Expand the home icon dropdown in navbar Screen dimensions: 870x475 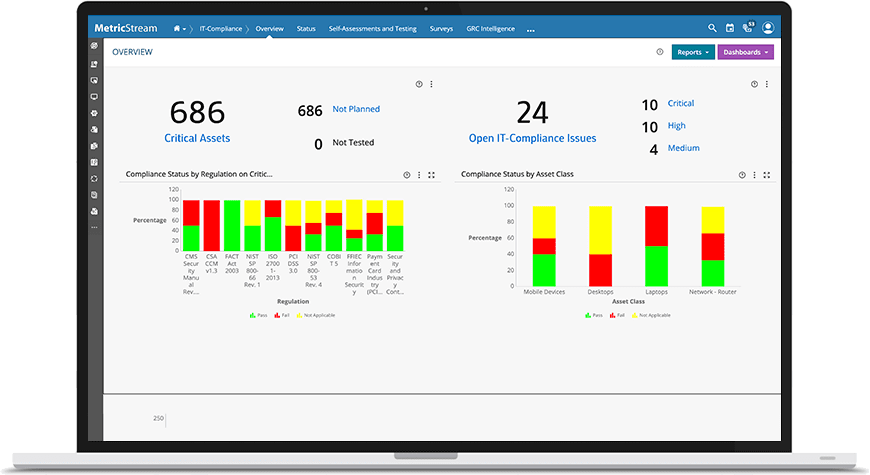click(x=180, y=28)
